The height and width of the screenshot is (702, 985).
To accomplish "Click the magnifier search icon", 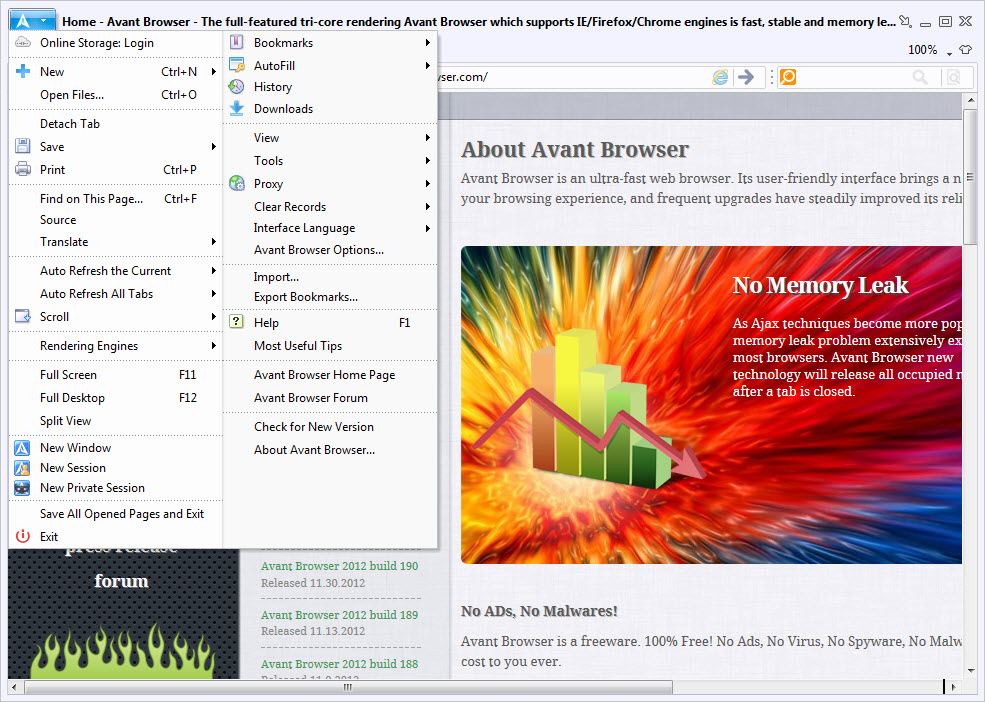I will click(x=920, y=77).
